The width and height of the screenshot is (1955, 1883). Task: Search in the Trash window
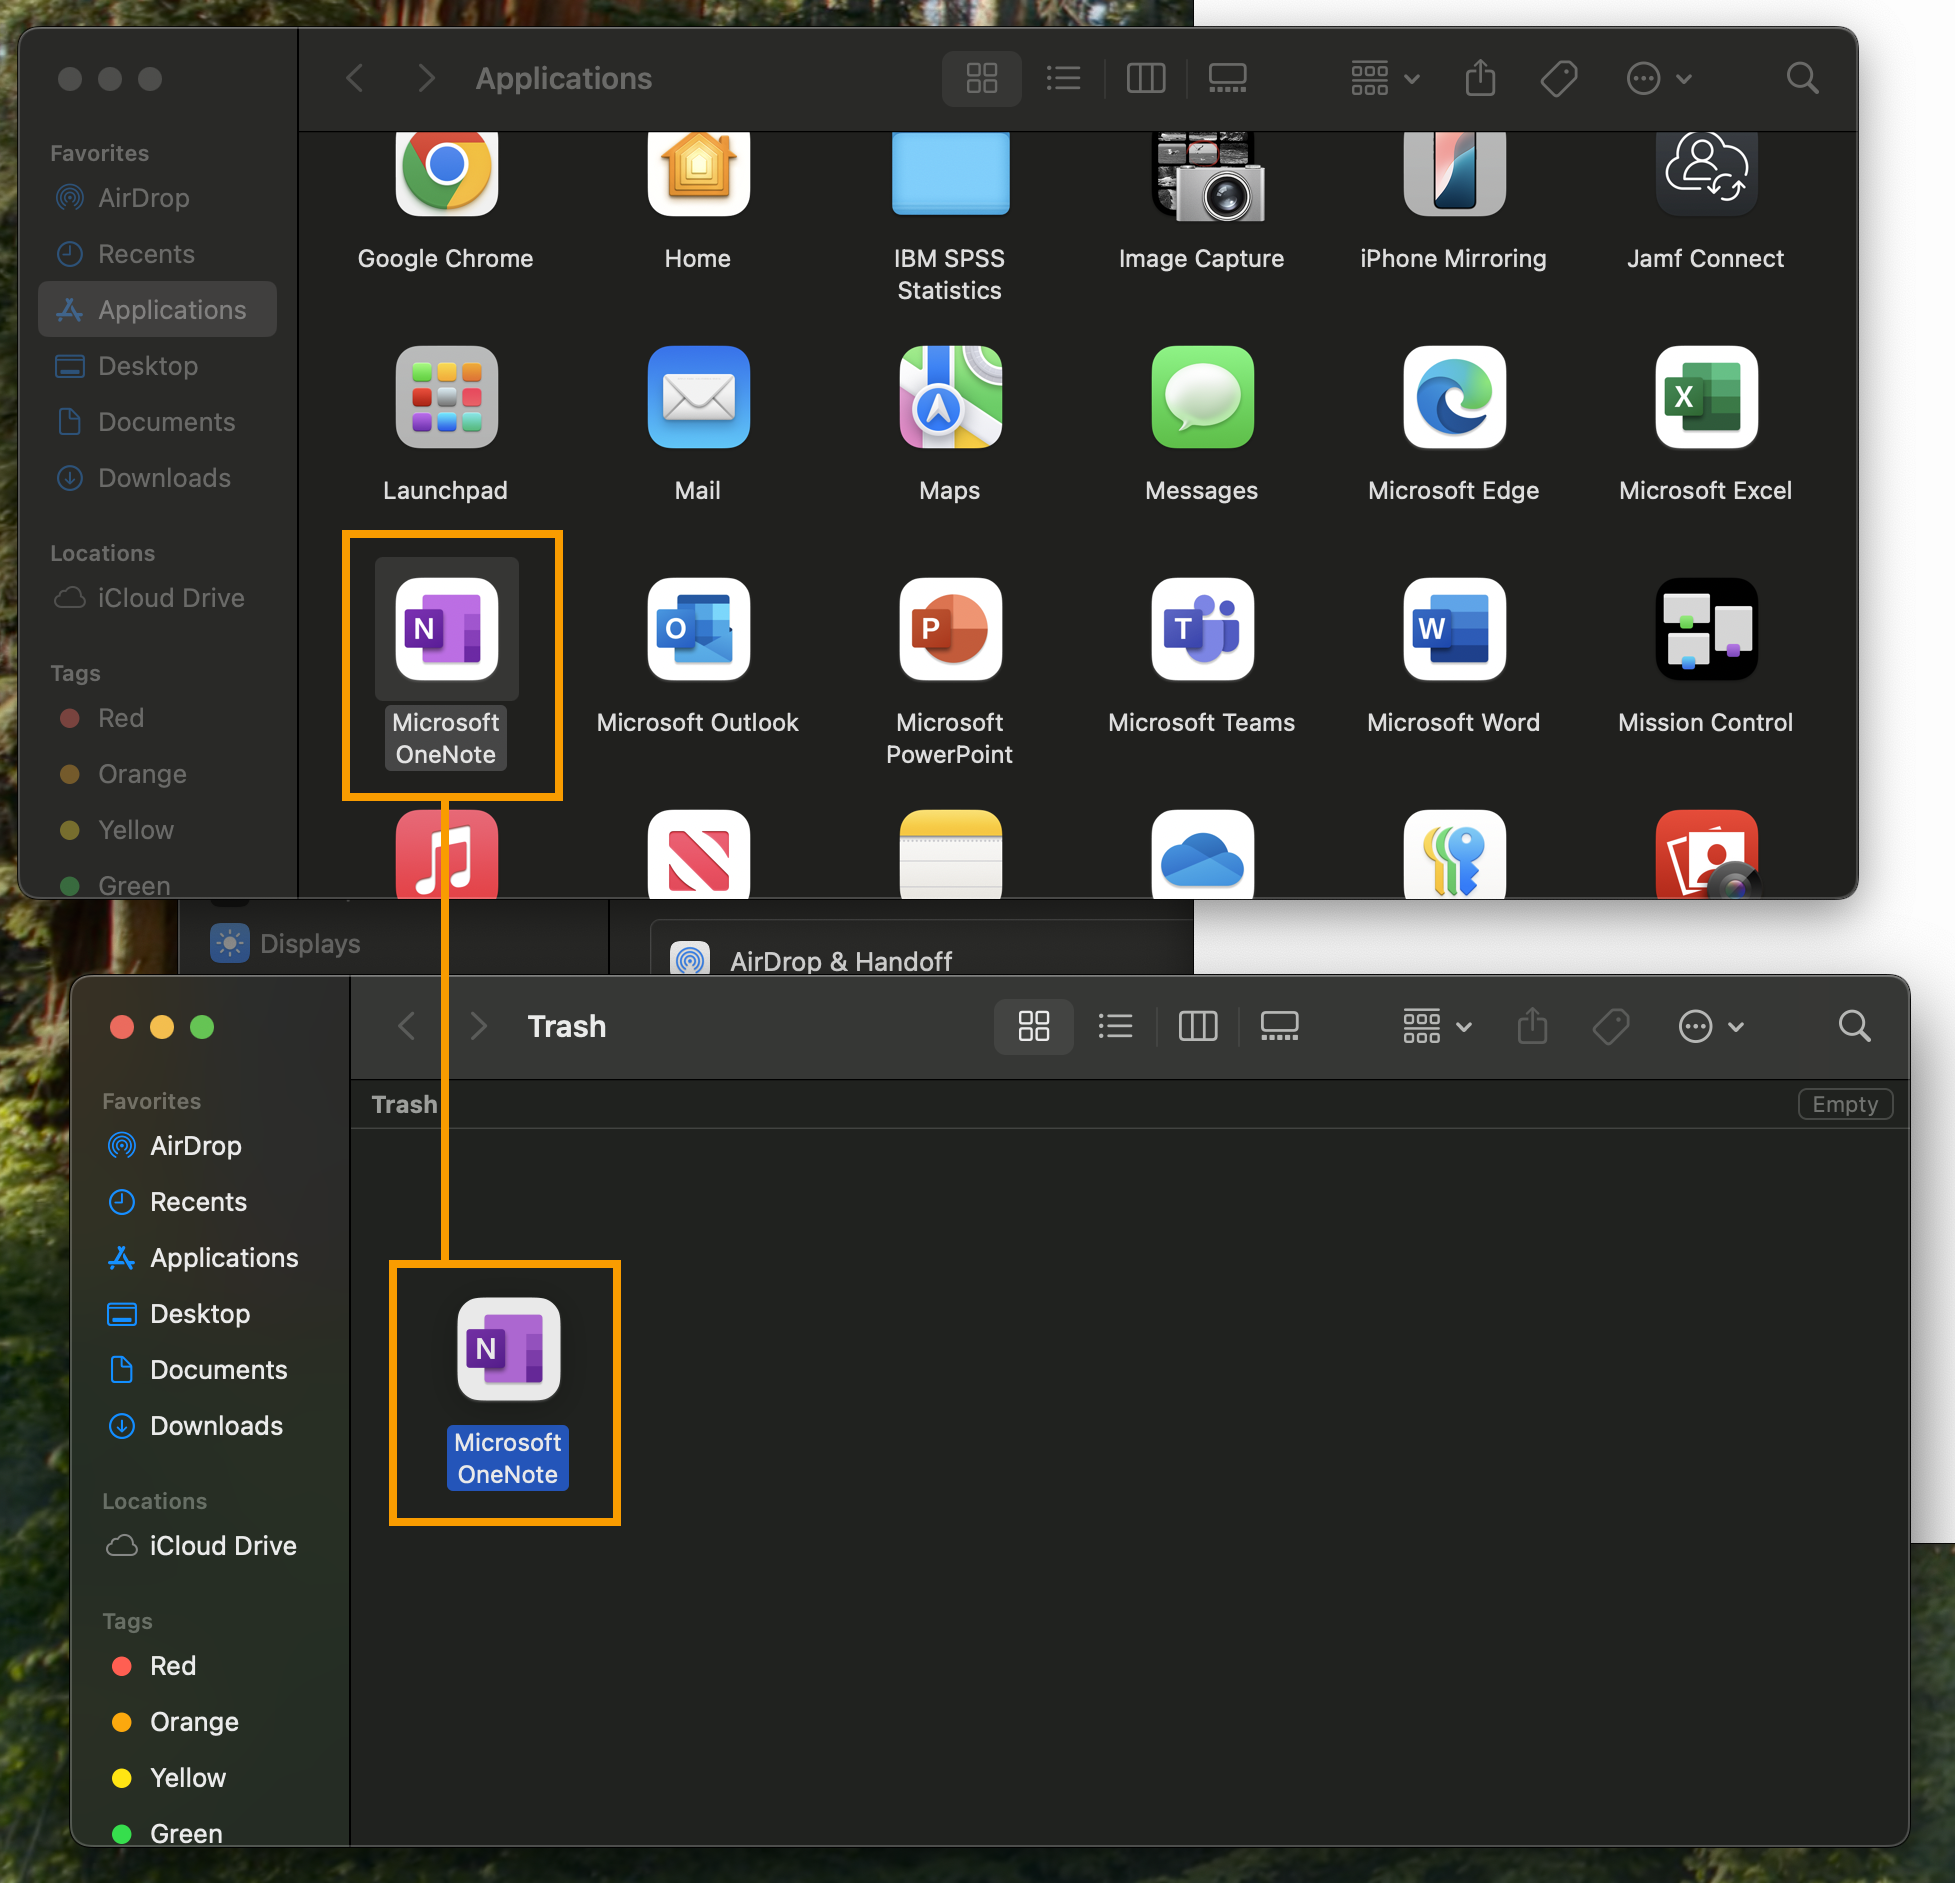(x=1854, y=1026)
